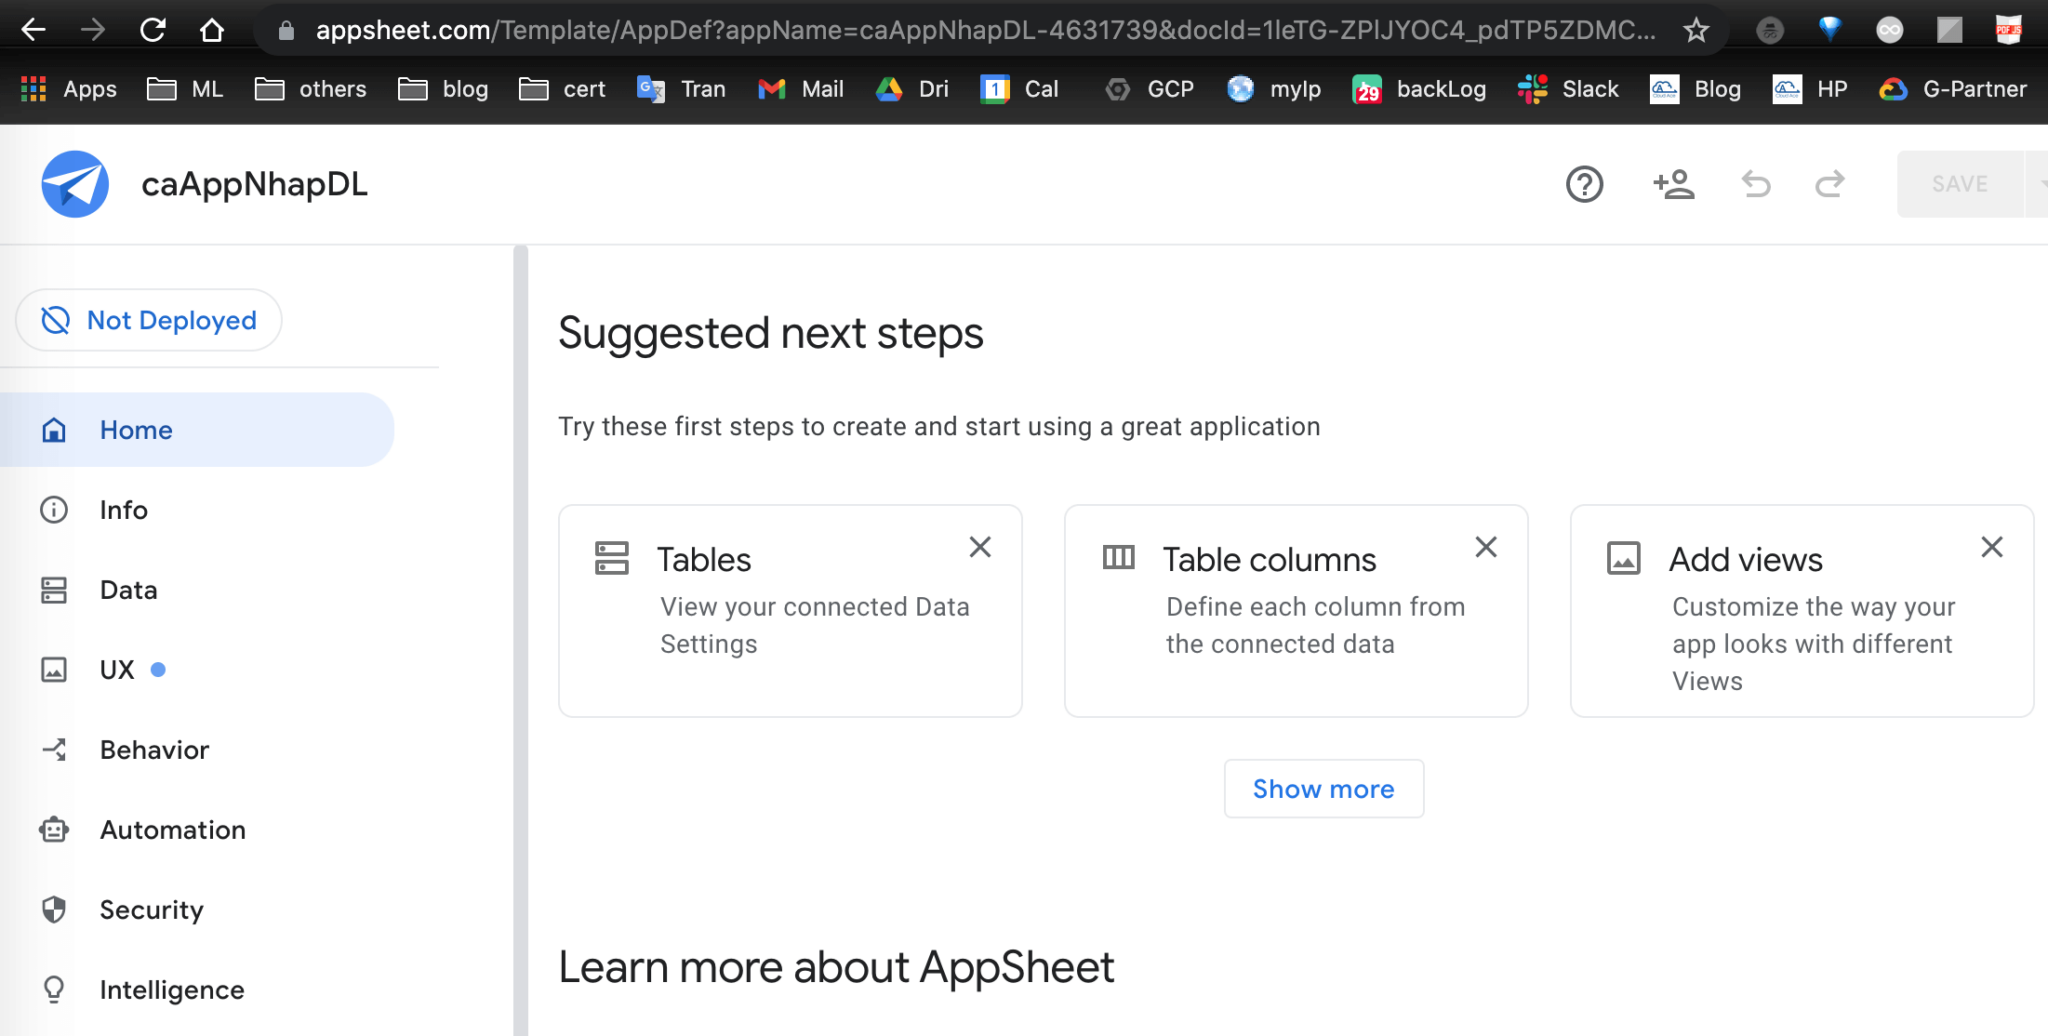Dismiss the Tables suggestion card
Viewport: 2048px width, 1036px height.
(x=980, y=547)
